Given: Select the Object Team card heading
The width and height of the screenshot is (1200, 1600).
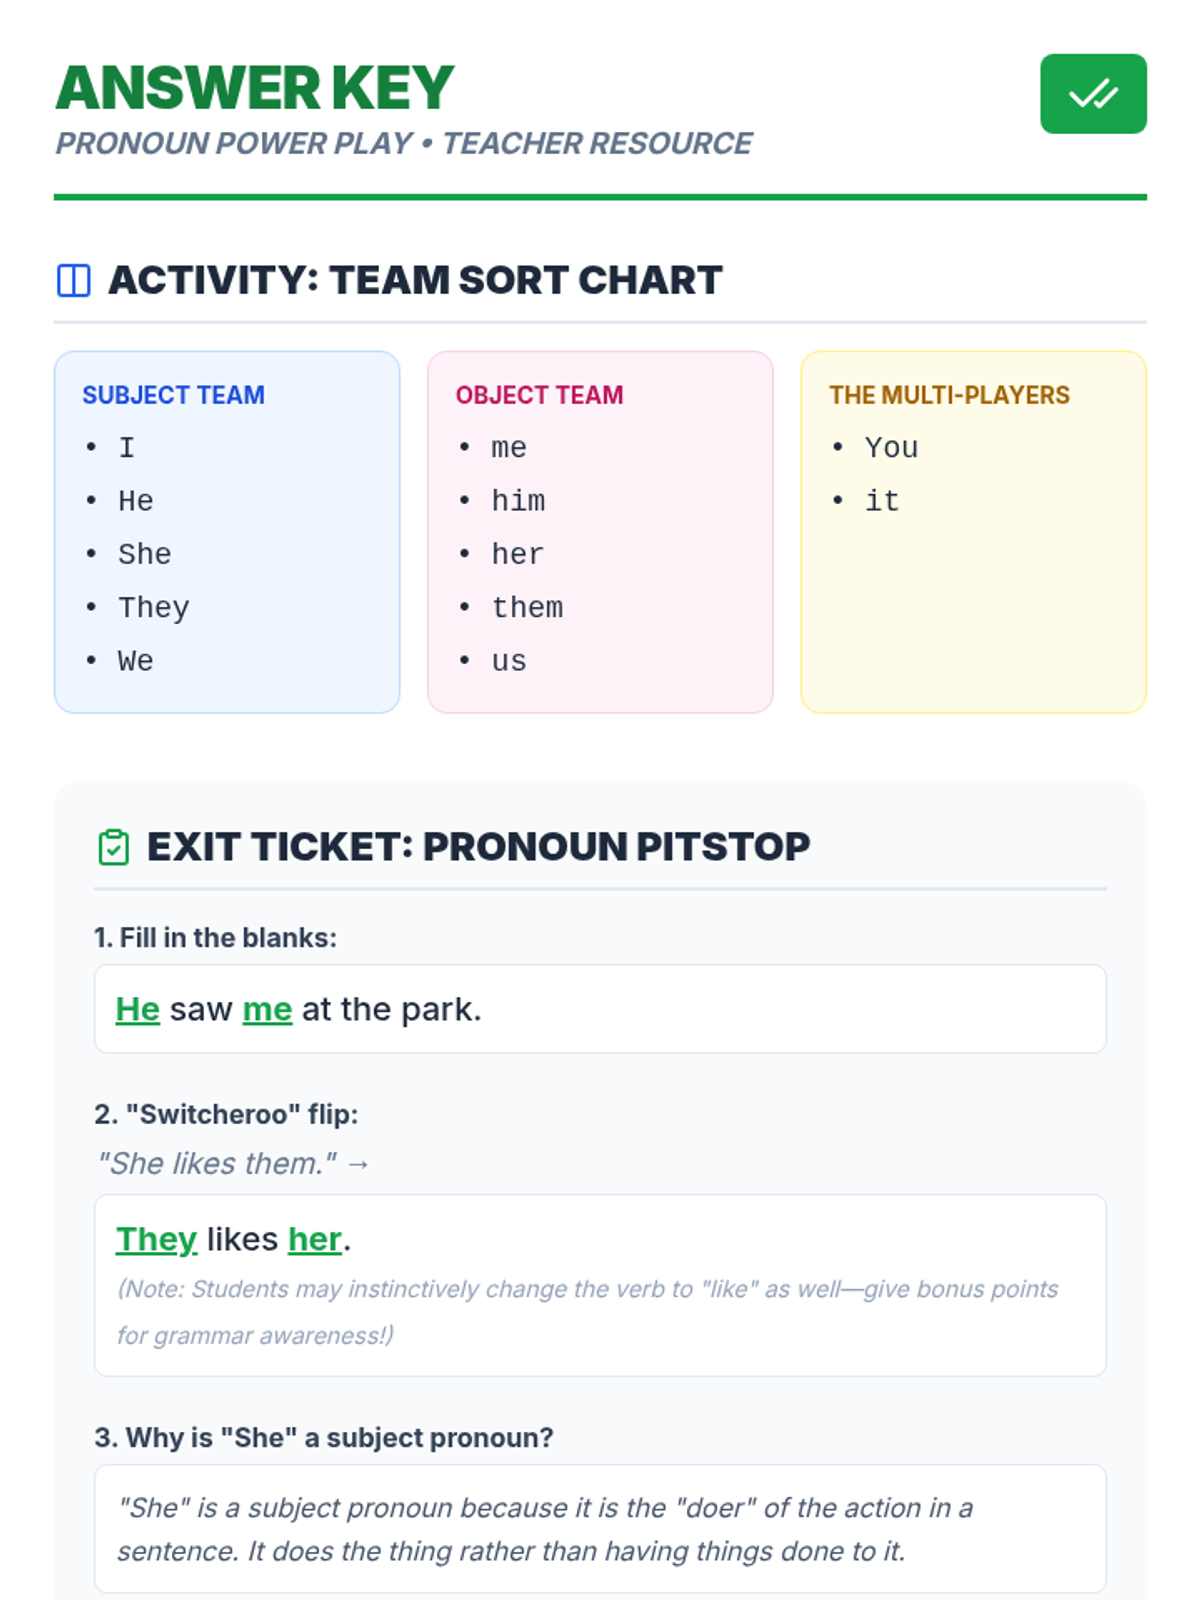Looking at the screenshot, I should click(539, 395).
